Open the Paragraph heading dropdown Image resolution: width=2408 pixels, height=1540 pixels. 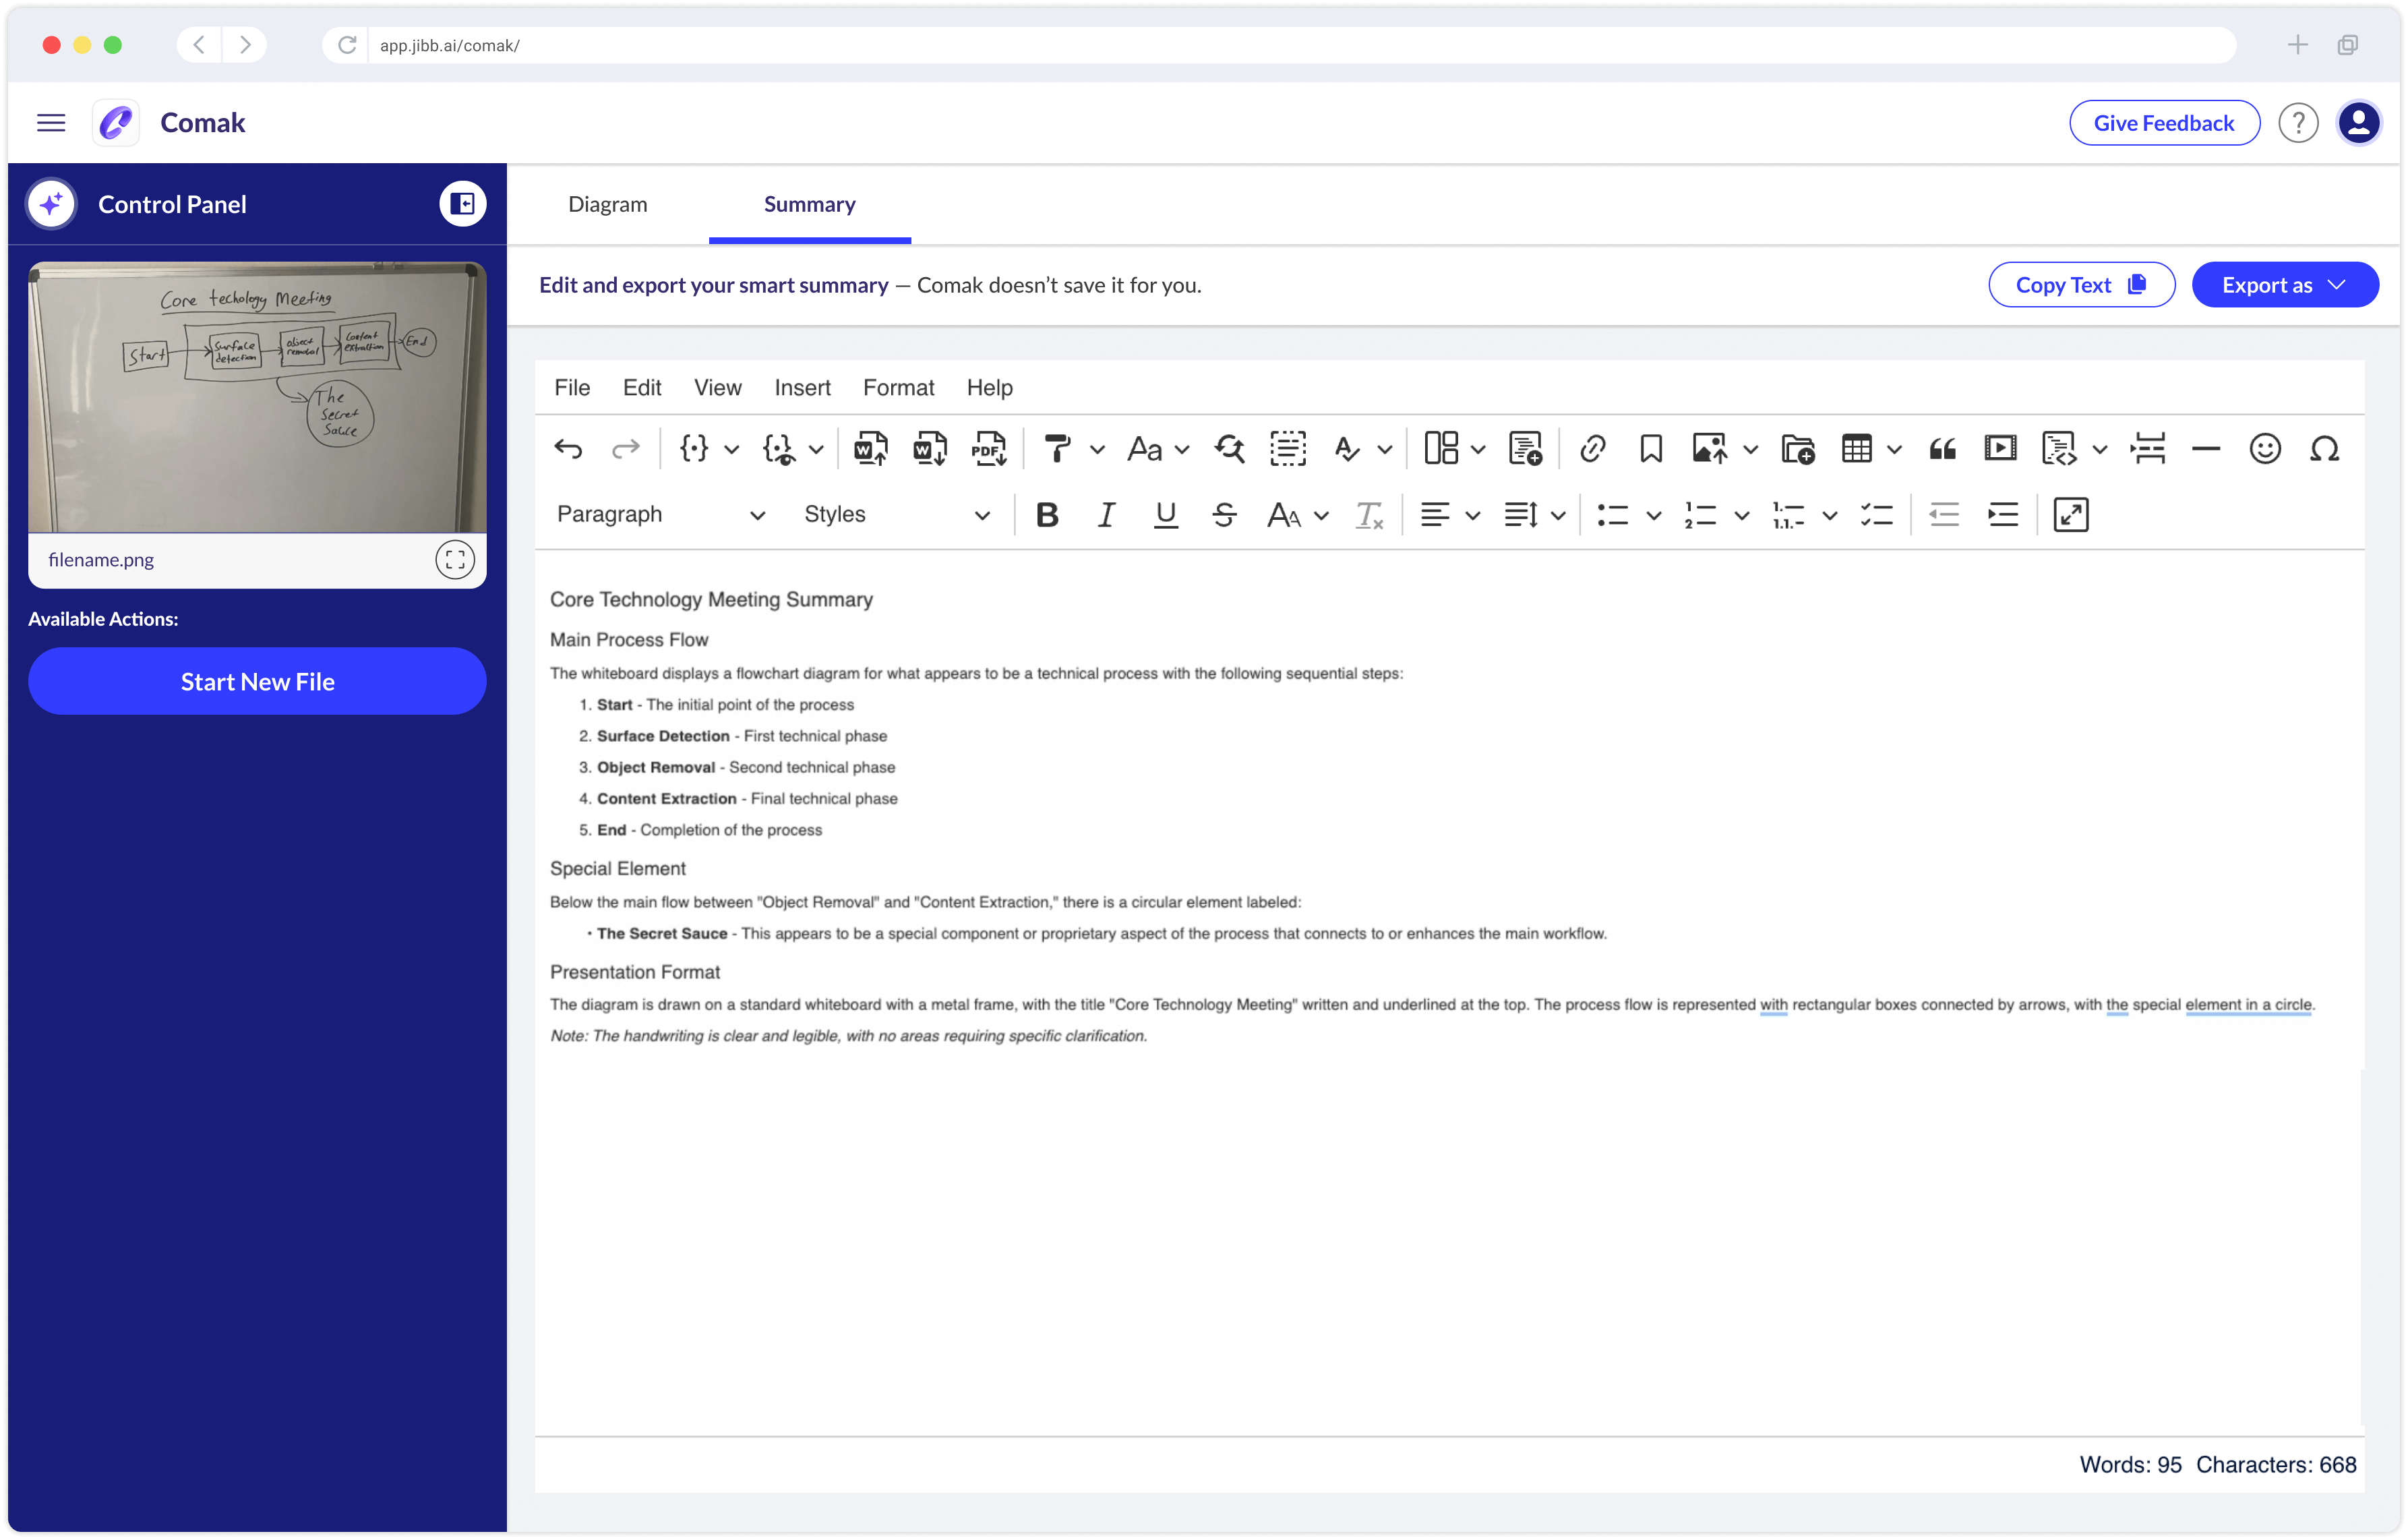(660, 515)
